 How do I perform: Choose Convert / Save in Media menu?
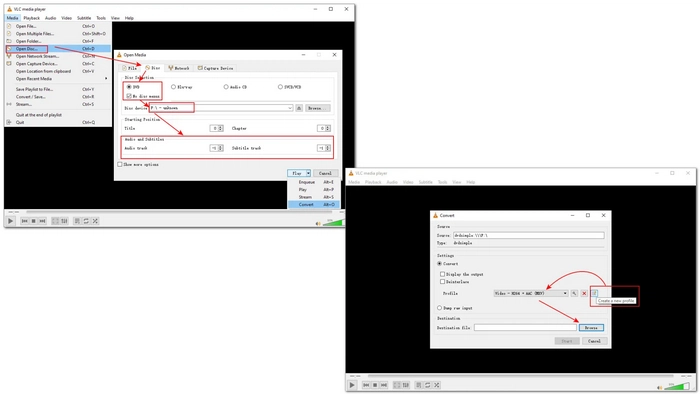(58, 96)
